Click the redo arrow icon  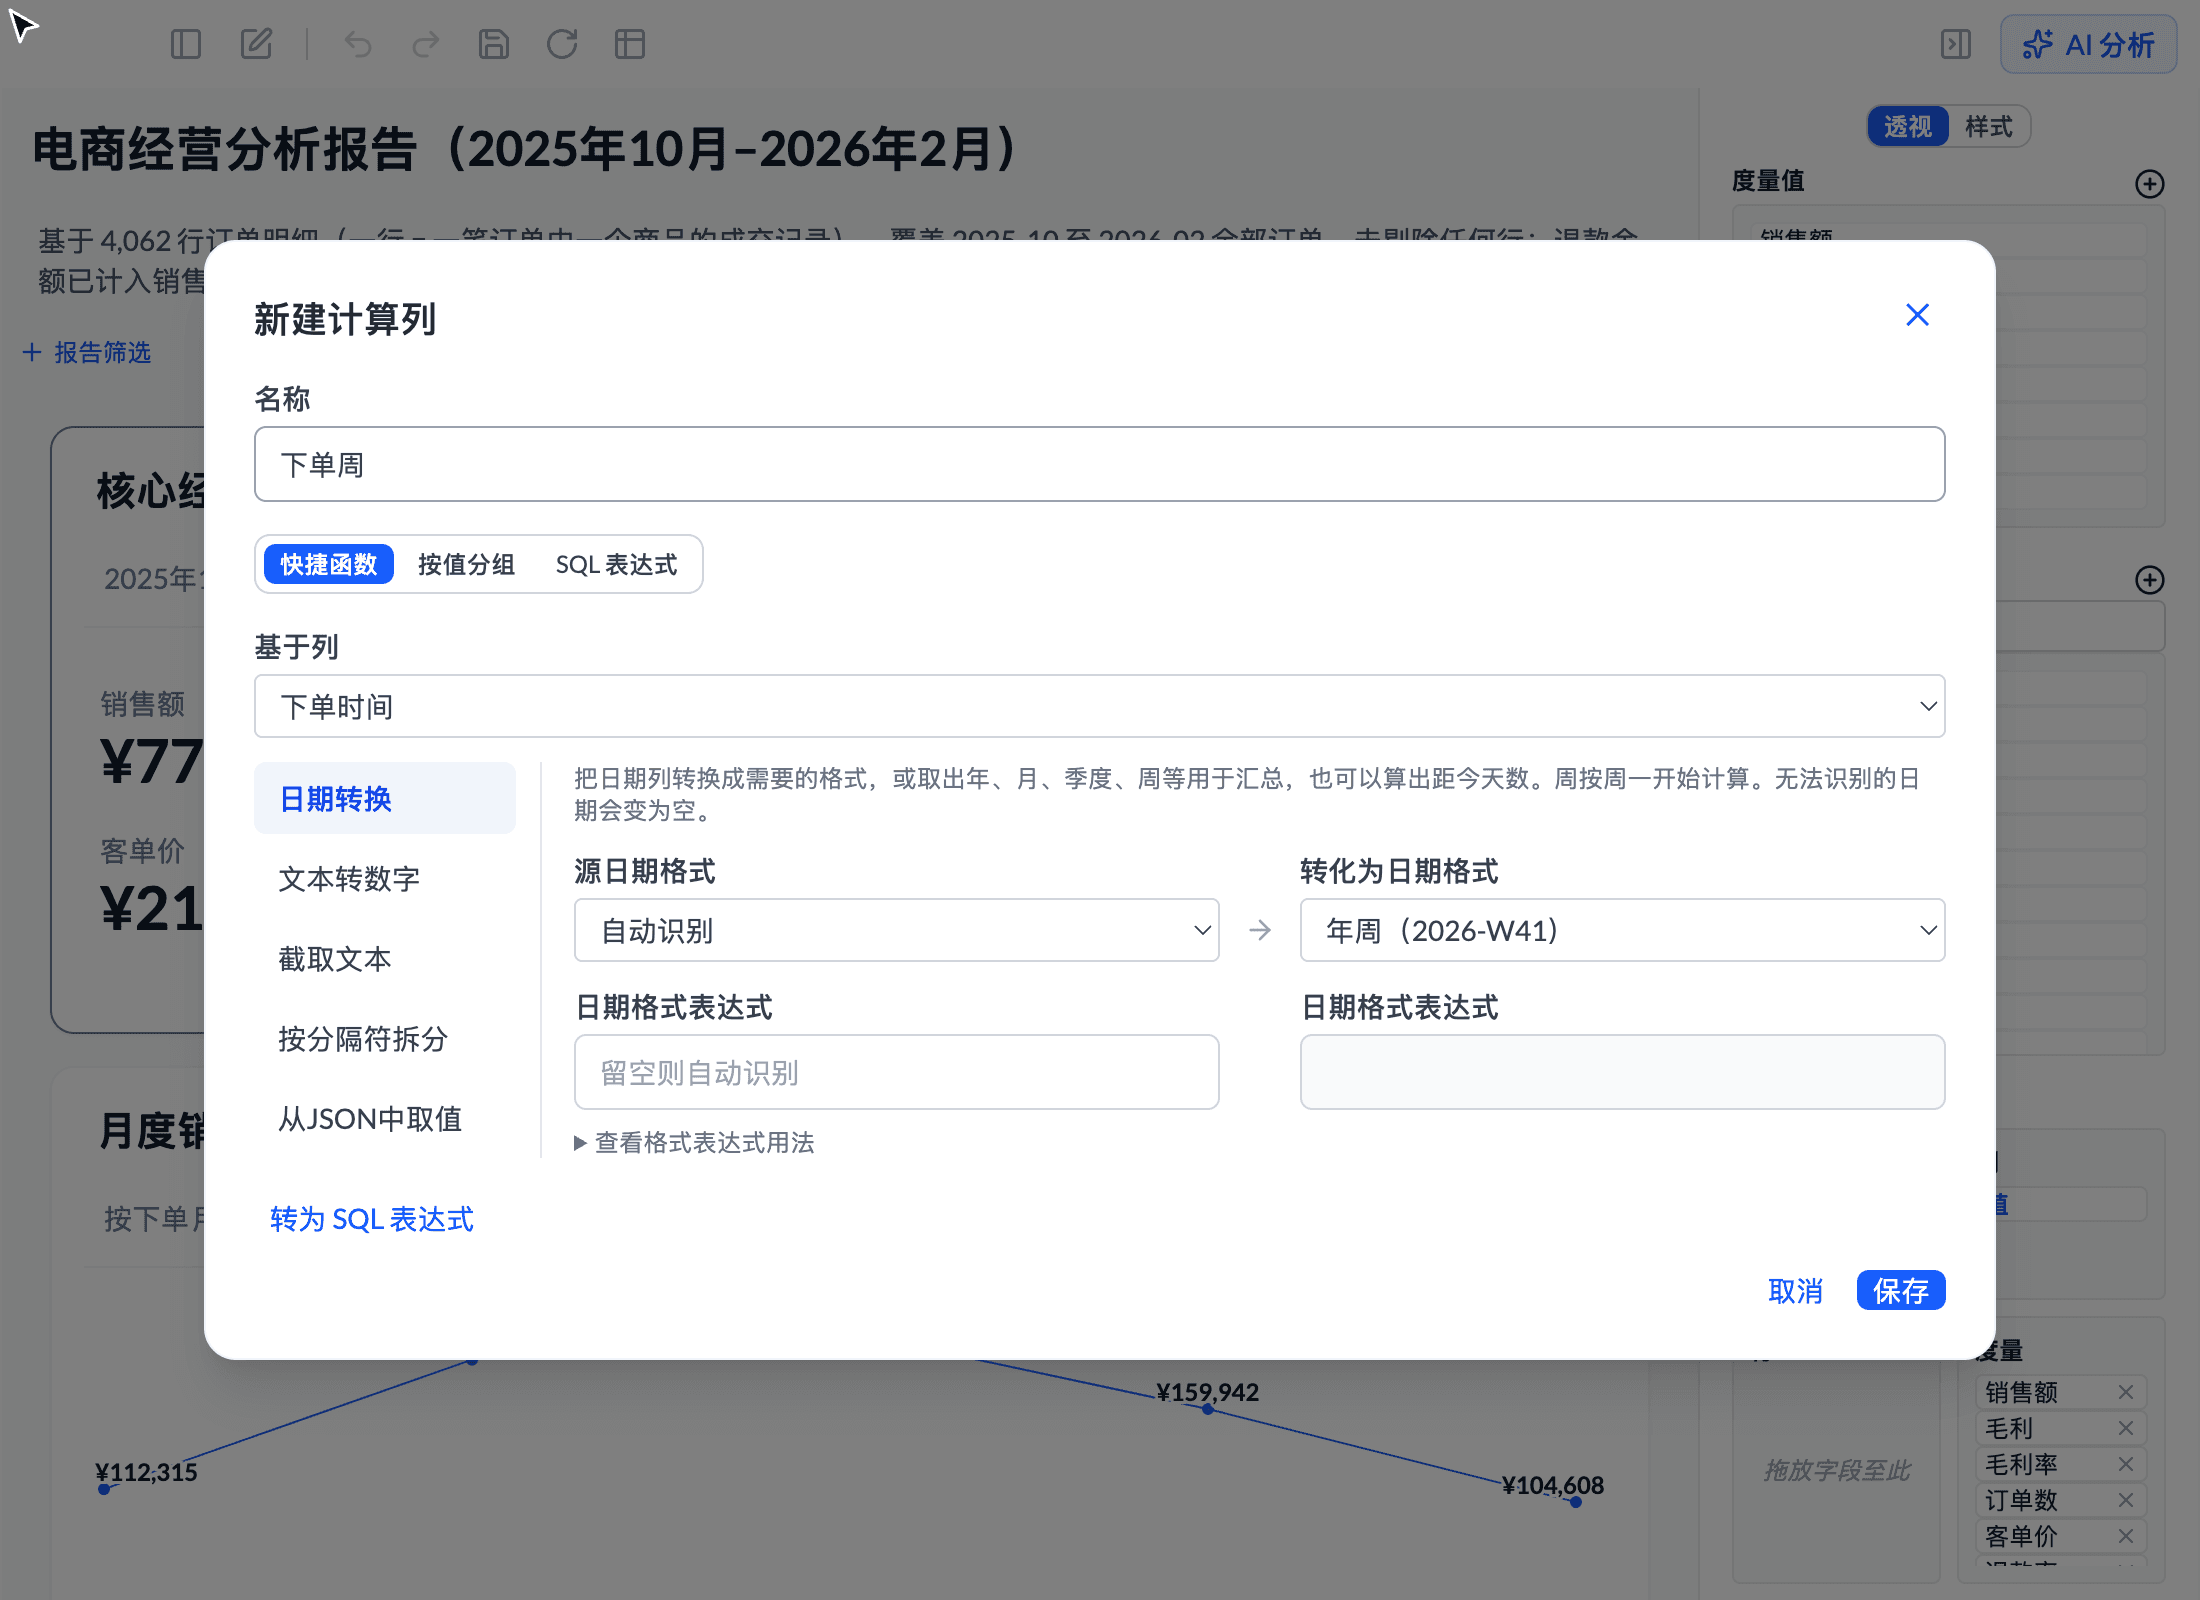click(426, 44)
